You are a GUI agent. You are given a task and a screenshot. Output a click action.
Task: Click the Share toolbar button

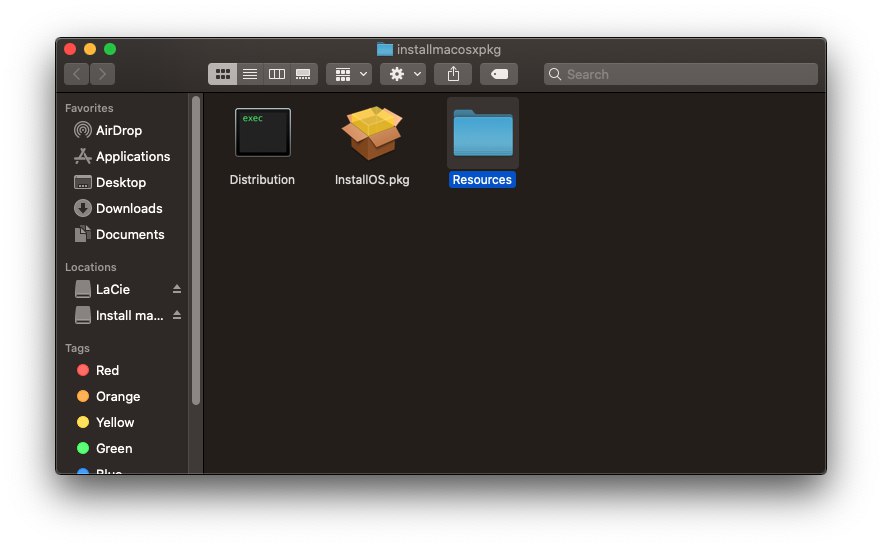click(x=453, y=74)
